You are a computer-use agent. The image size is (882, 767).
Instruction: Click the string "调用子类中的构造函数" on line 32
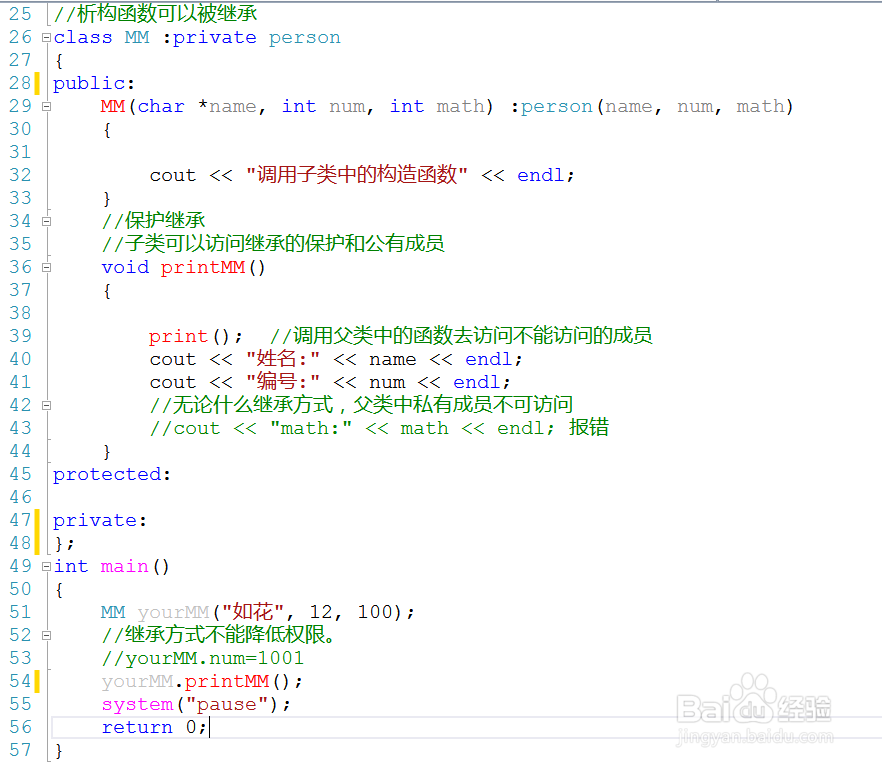click(x=357, y=175)
